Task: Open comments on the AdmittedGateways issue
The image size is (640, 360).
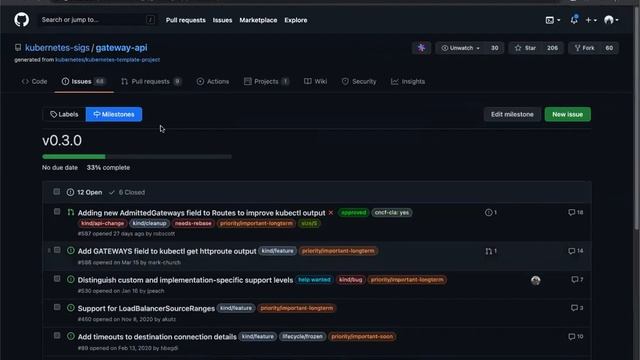Action: click(576, 212)
